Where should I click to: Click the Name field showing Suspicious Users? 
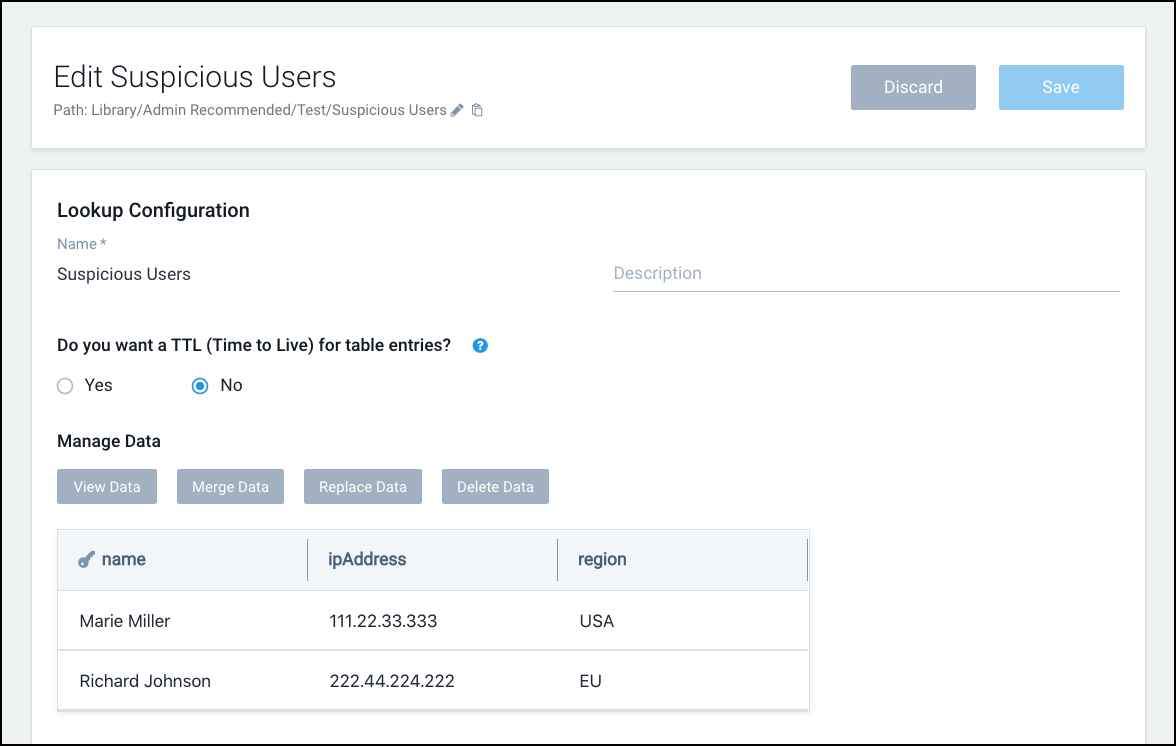coord(124,273)
